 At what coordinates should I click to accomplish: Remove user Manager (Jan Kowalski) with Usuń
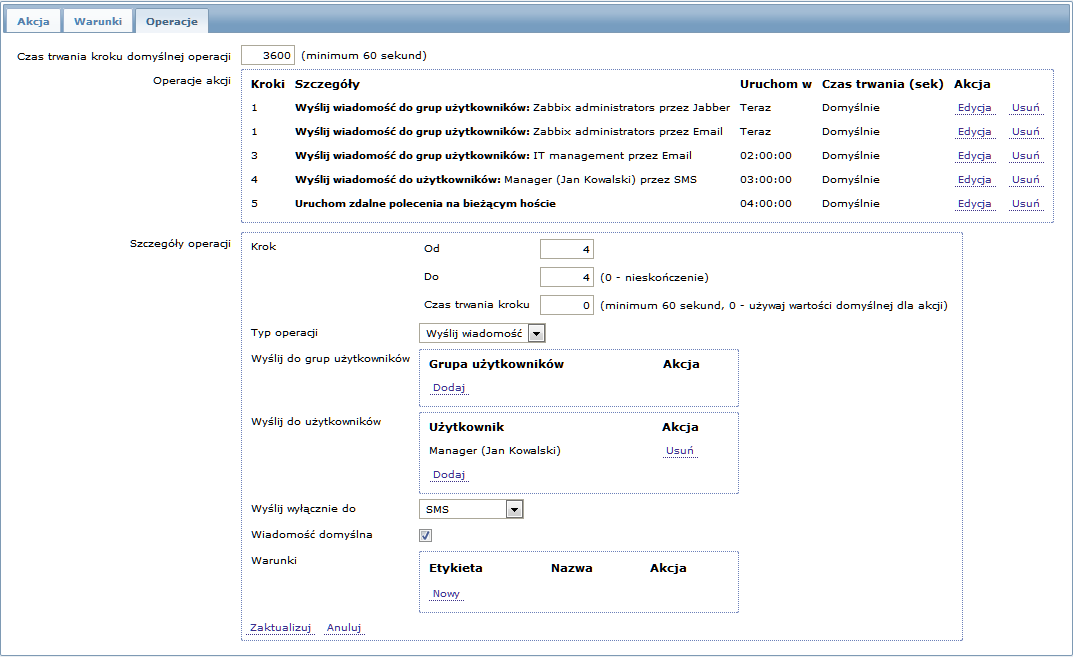(680, 450)
